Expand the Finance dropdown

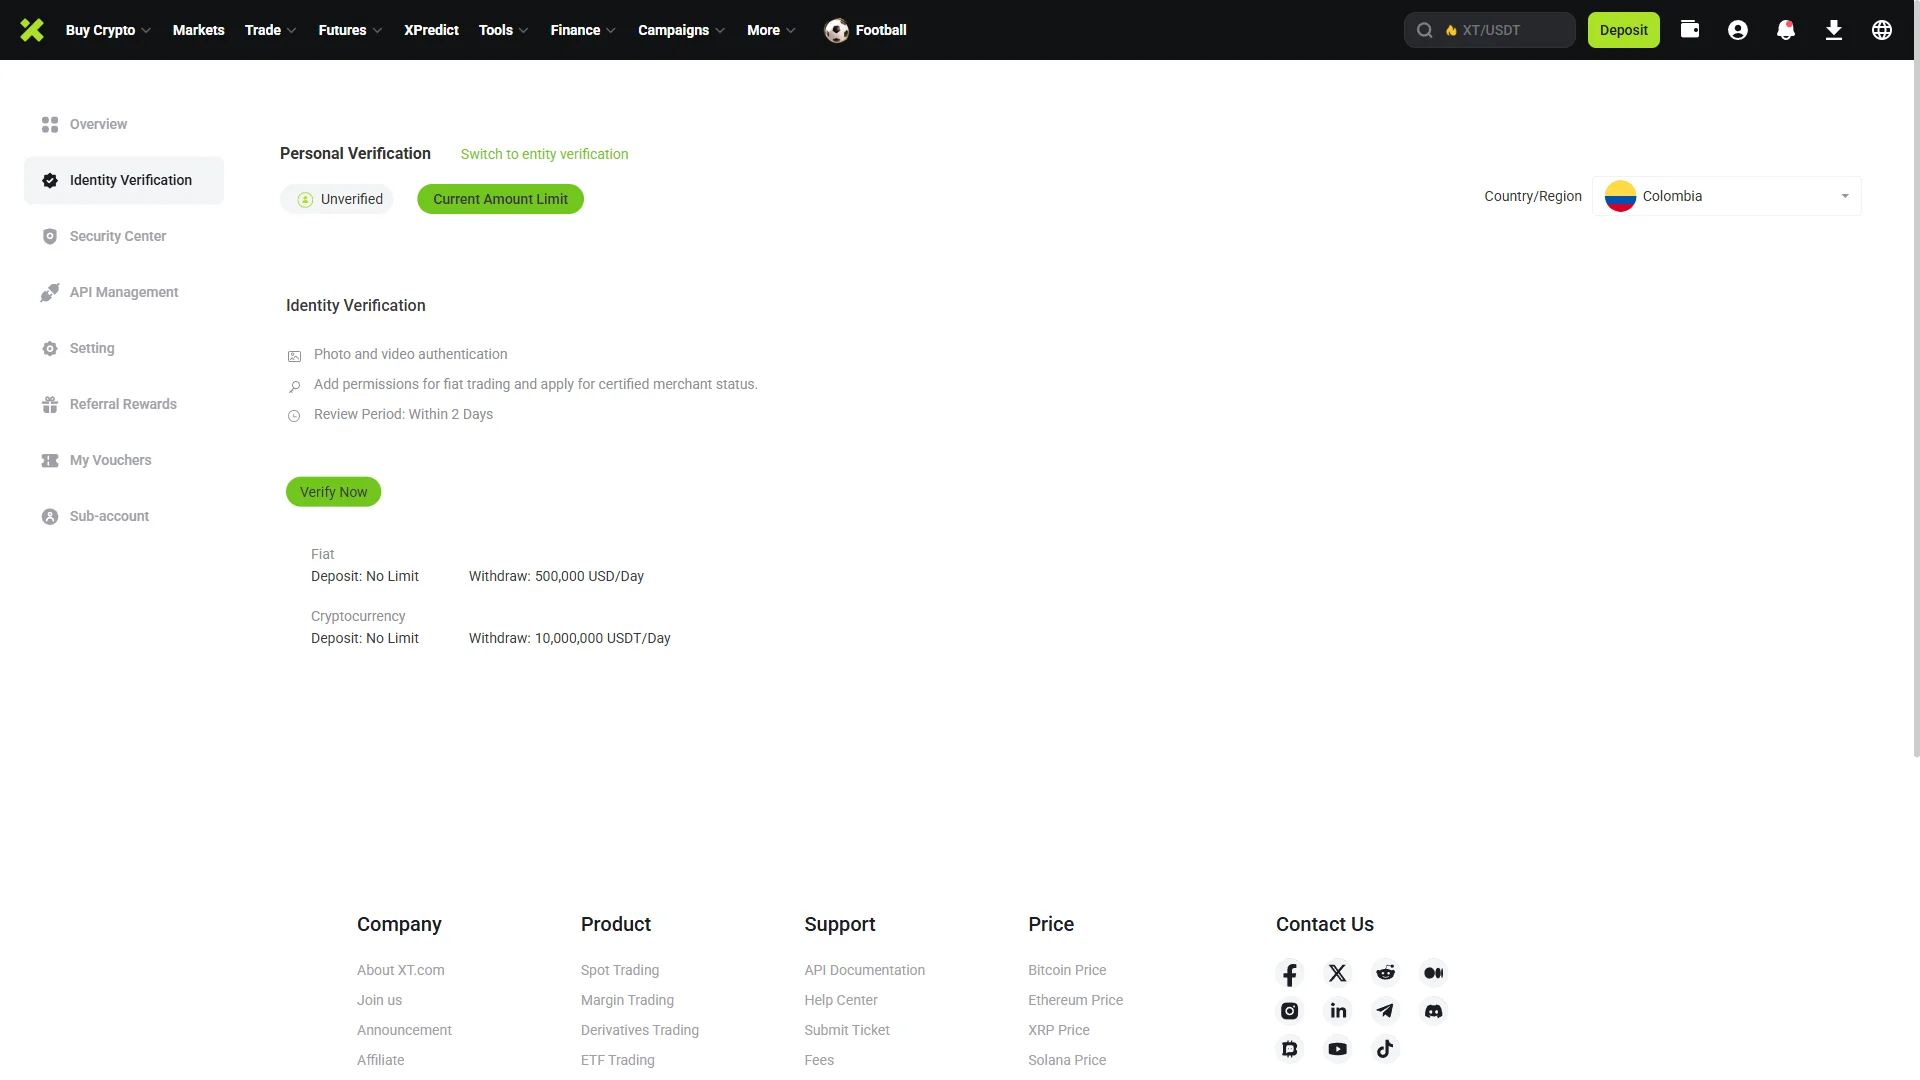pos(583,30)
